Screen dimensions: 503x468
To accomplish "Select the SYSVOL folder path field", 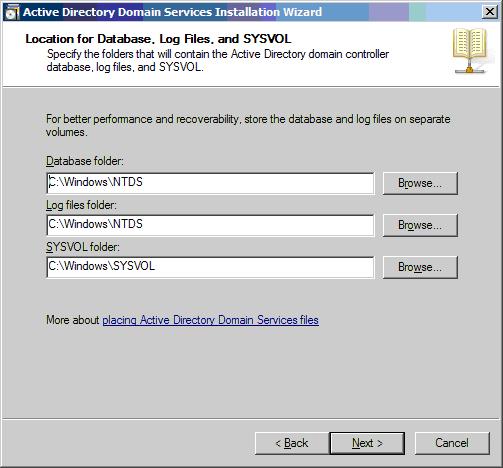I will pyautogui.click(x=210, y=267).
